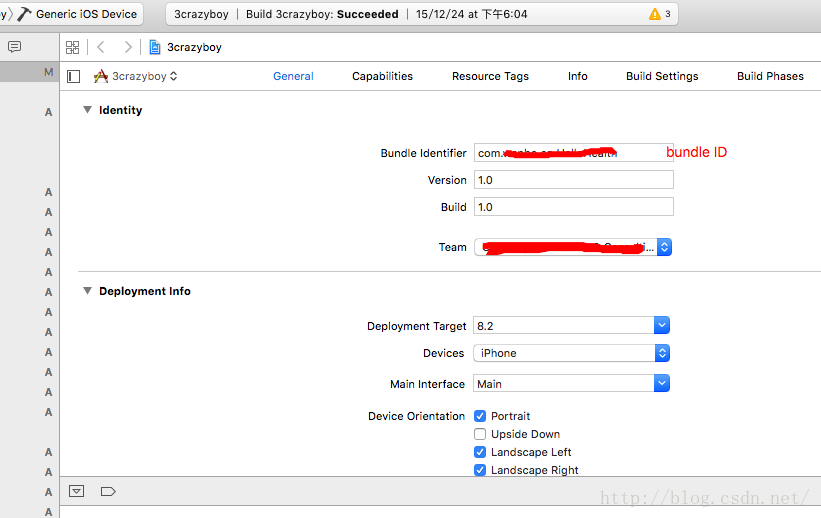Open the Main Interface dropdown arrow
This screenshot has height=518, width=821.
click(x=662, y=383)
